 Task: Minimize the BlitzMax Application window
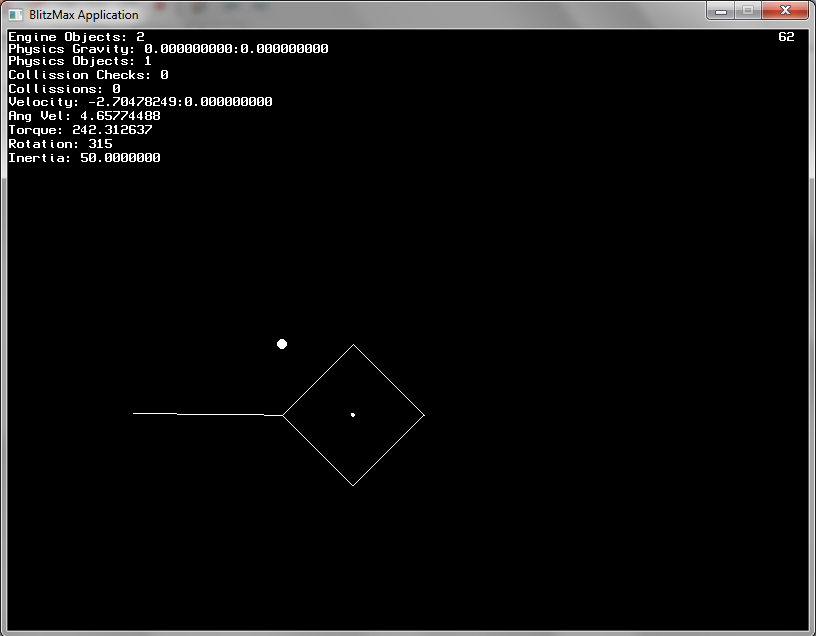722,11
